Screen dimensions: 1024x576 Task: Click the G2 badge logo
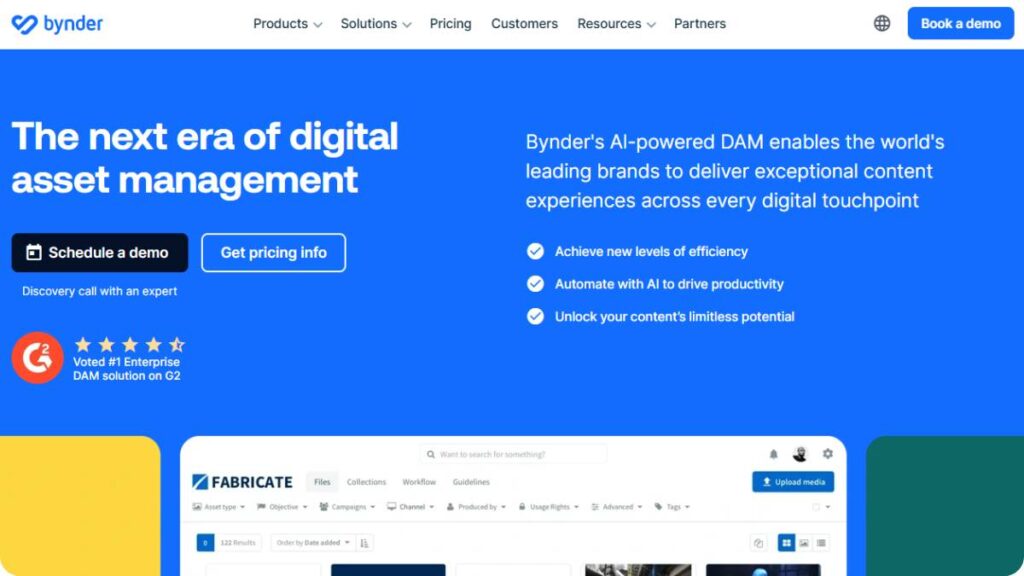pos(37,358)
